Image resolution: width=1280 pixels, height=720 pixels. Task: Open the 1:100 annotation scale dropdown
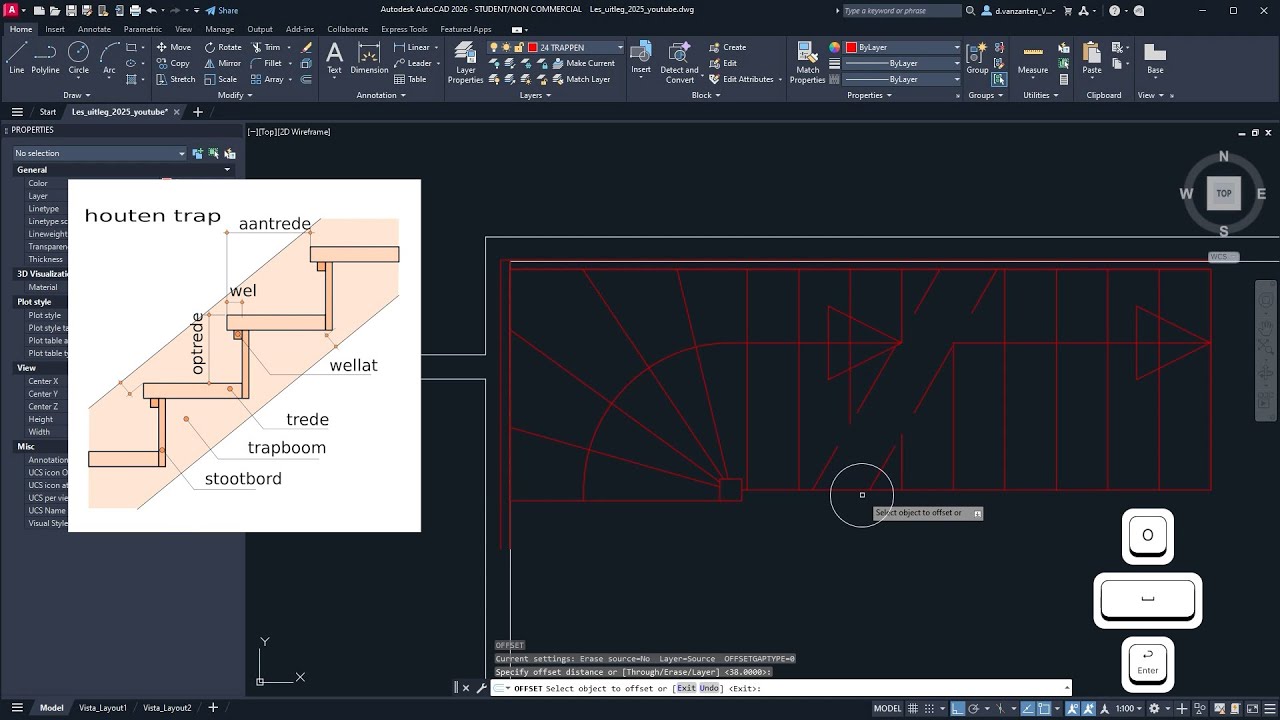pos(1130,708)
